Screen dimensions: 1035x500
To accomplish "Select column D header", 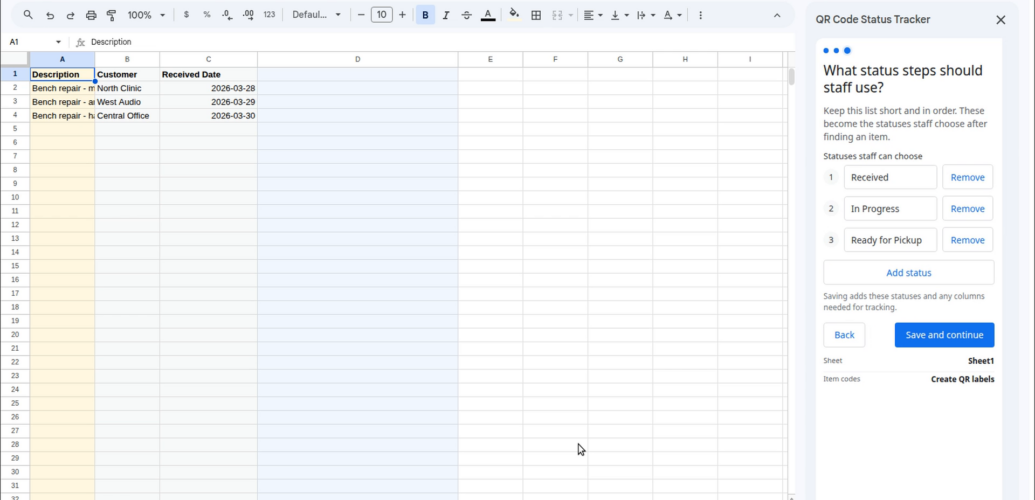I will [x=357, y=59].
